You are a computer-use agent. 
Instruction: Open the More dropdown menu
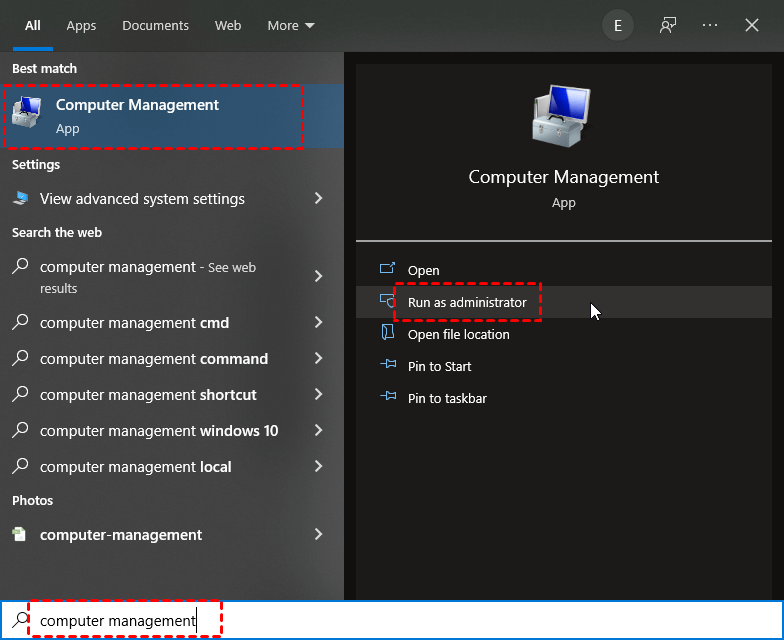tap(291, 26)
